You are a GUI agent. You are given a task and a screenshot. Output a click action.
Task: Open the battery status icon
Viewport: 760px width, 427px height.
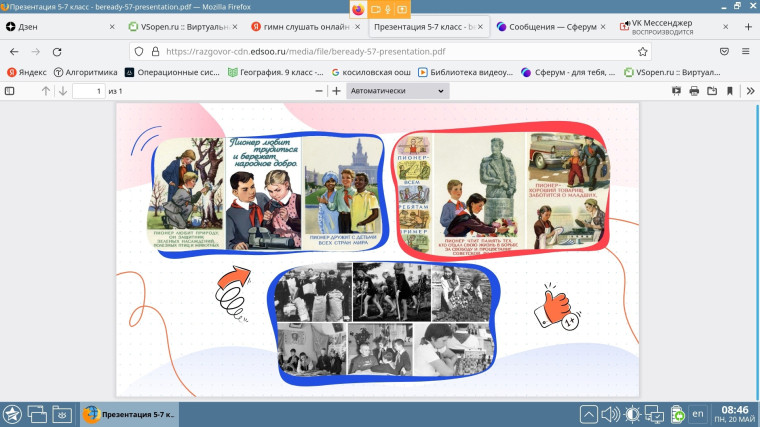click(677, 414)
